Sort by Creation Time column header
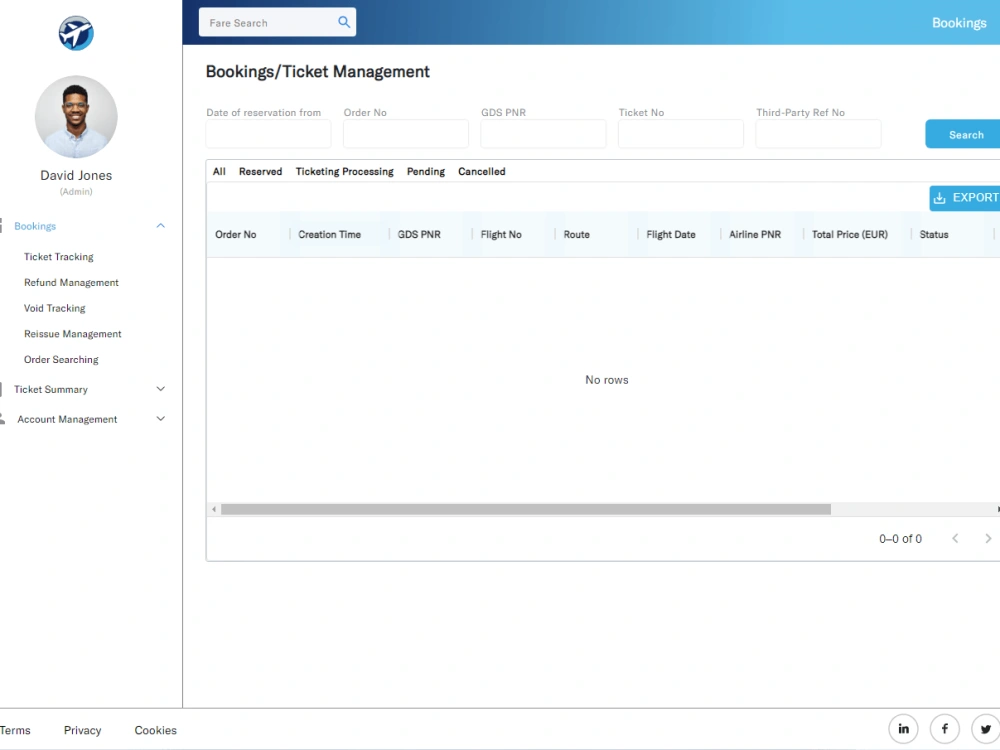This screenshot has height=750, width=1000. click(329, 234)
